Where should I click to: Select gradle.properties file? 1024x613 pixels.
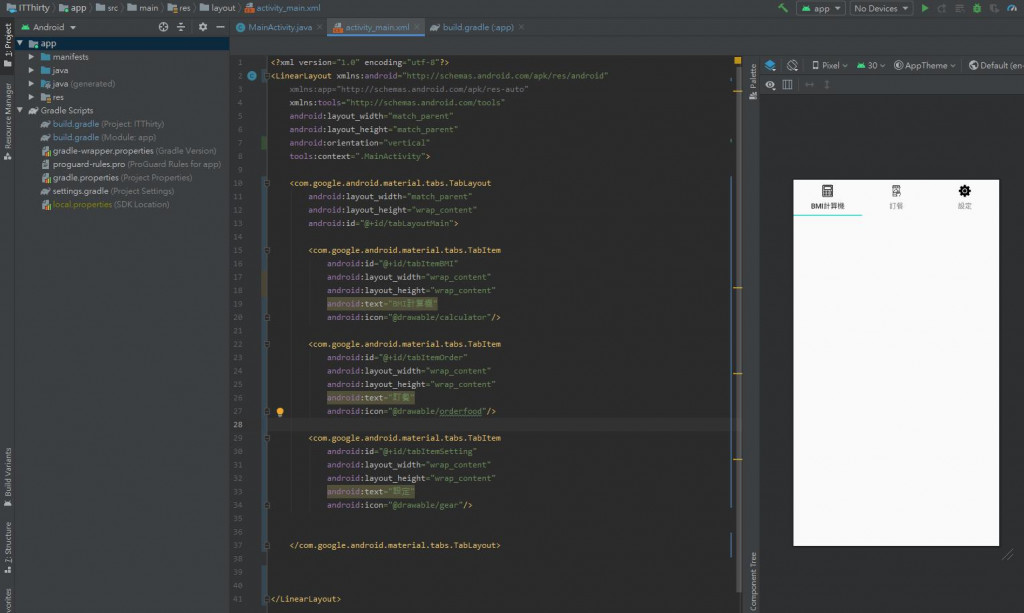pyautogui.click(x=116, y=178)
